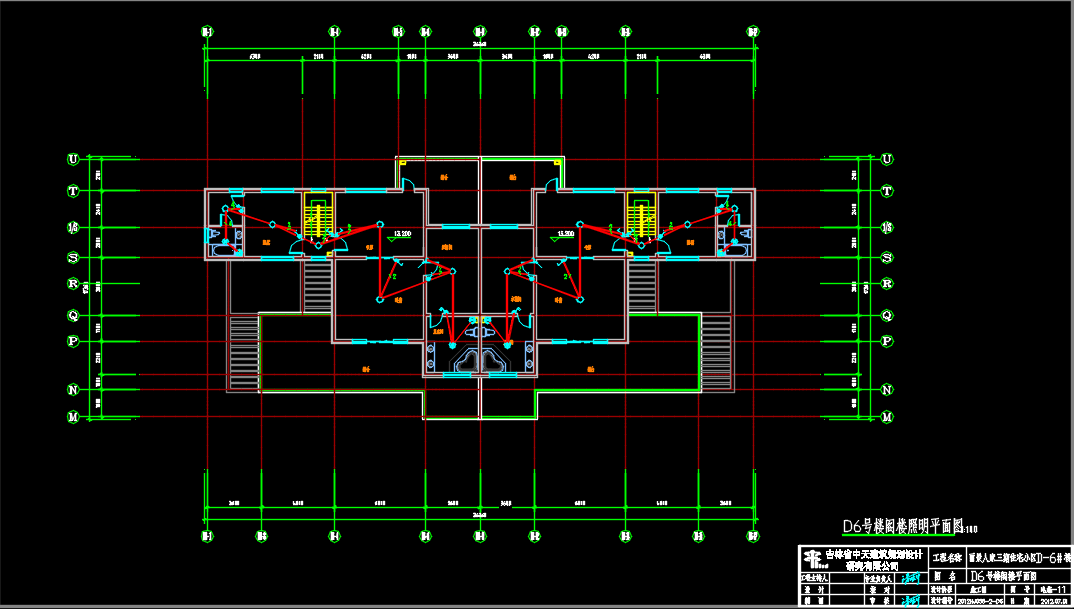Select the 图名 label cell
1074x609 pixels.
pyautogui.click(x=946, y=575)
